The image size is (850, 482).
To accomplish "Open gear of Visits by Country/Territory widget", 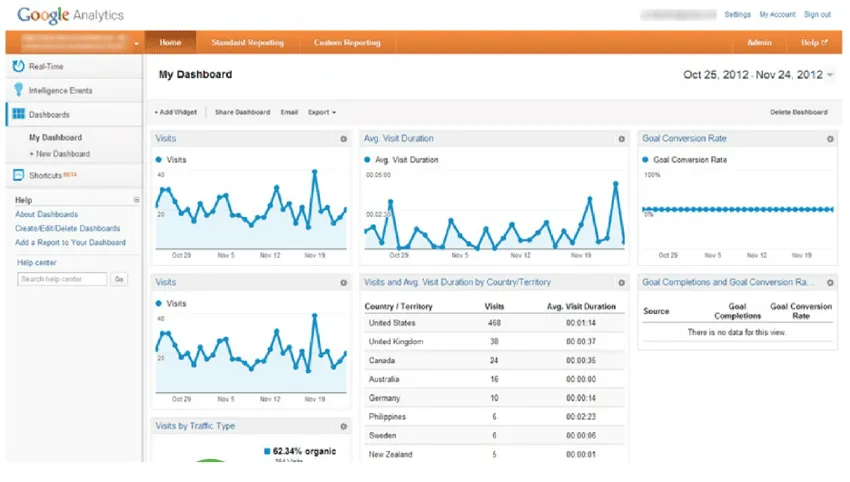I will click(622, 282).
